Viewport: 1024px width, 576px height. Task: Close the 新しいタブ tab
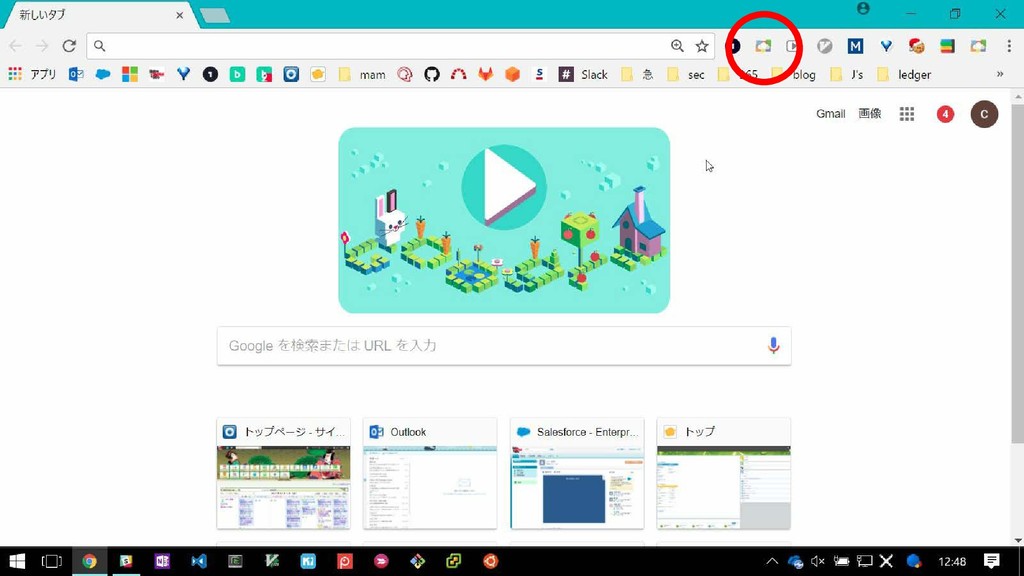tap(180, 15)
